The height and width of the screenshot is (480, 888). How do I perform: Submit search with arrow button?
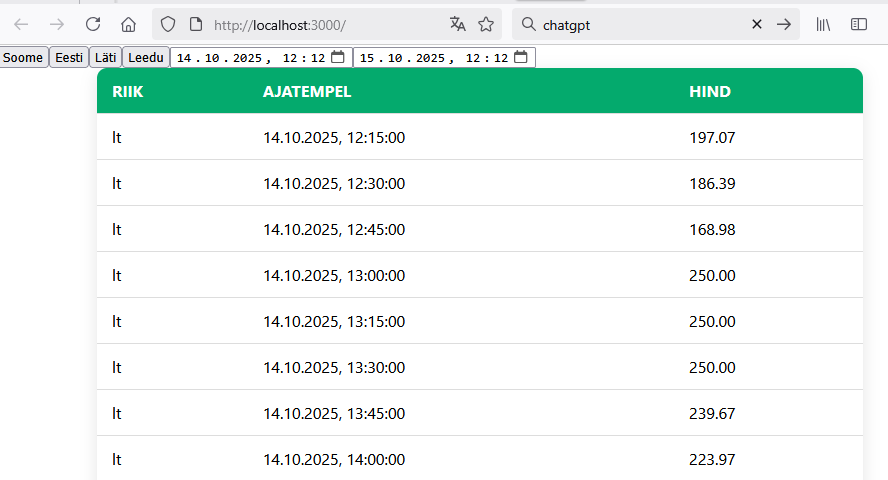[x=784, y=24]
